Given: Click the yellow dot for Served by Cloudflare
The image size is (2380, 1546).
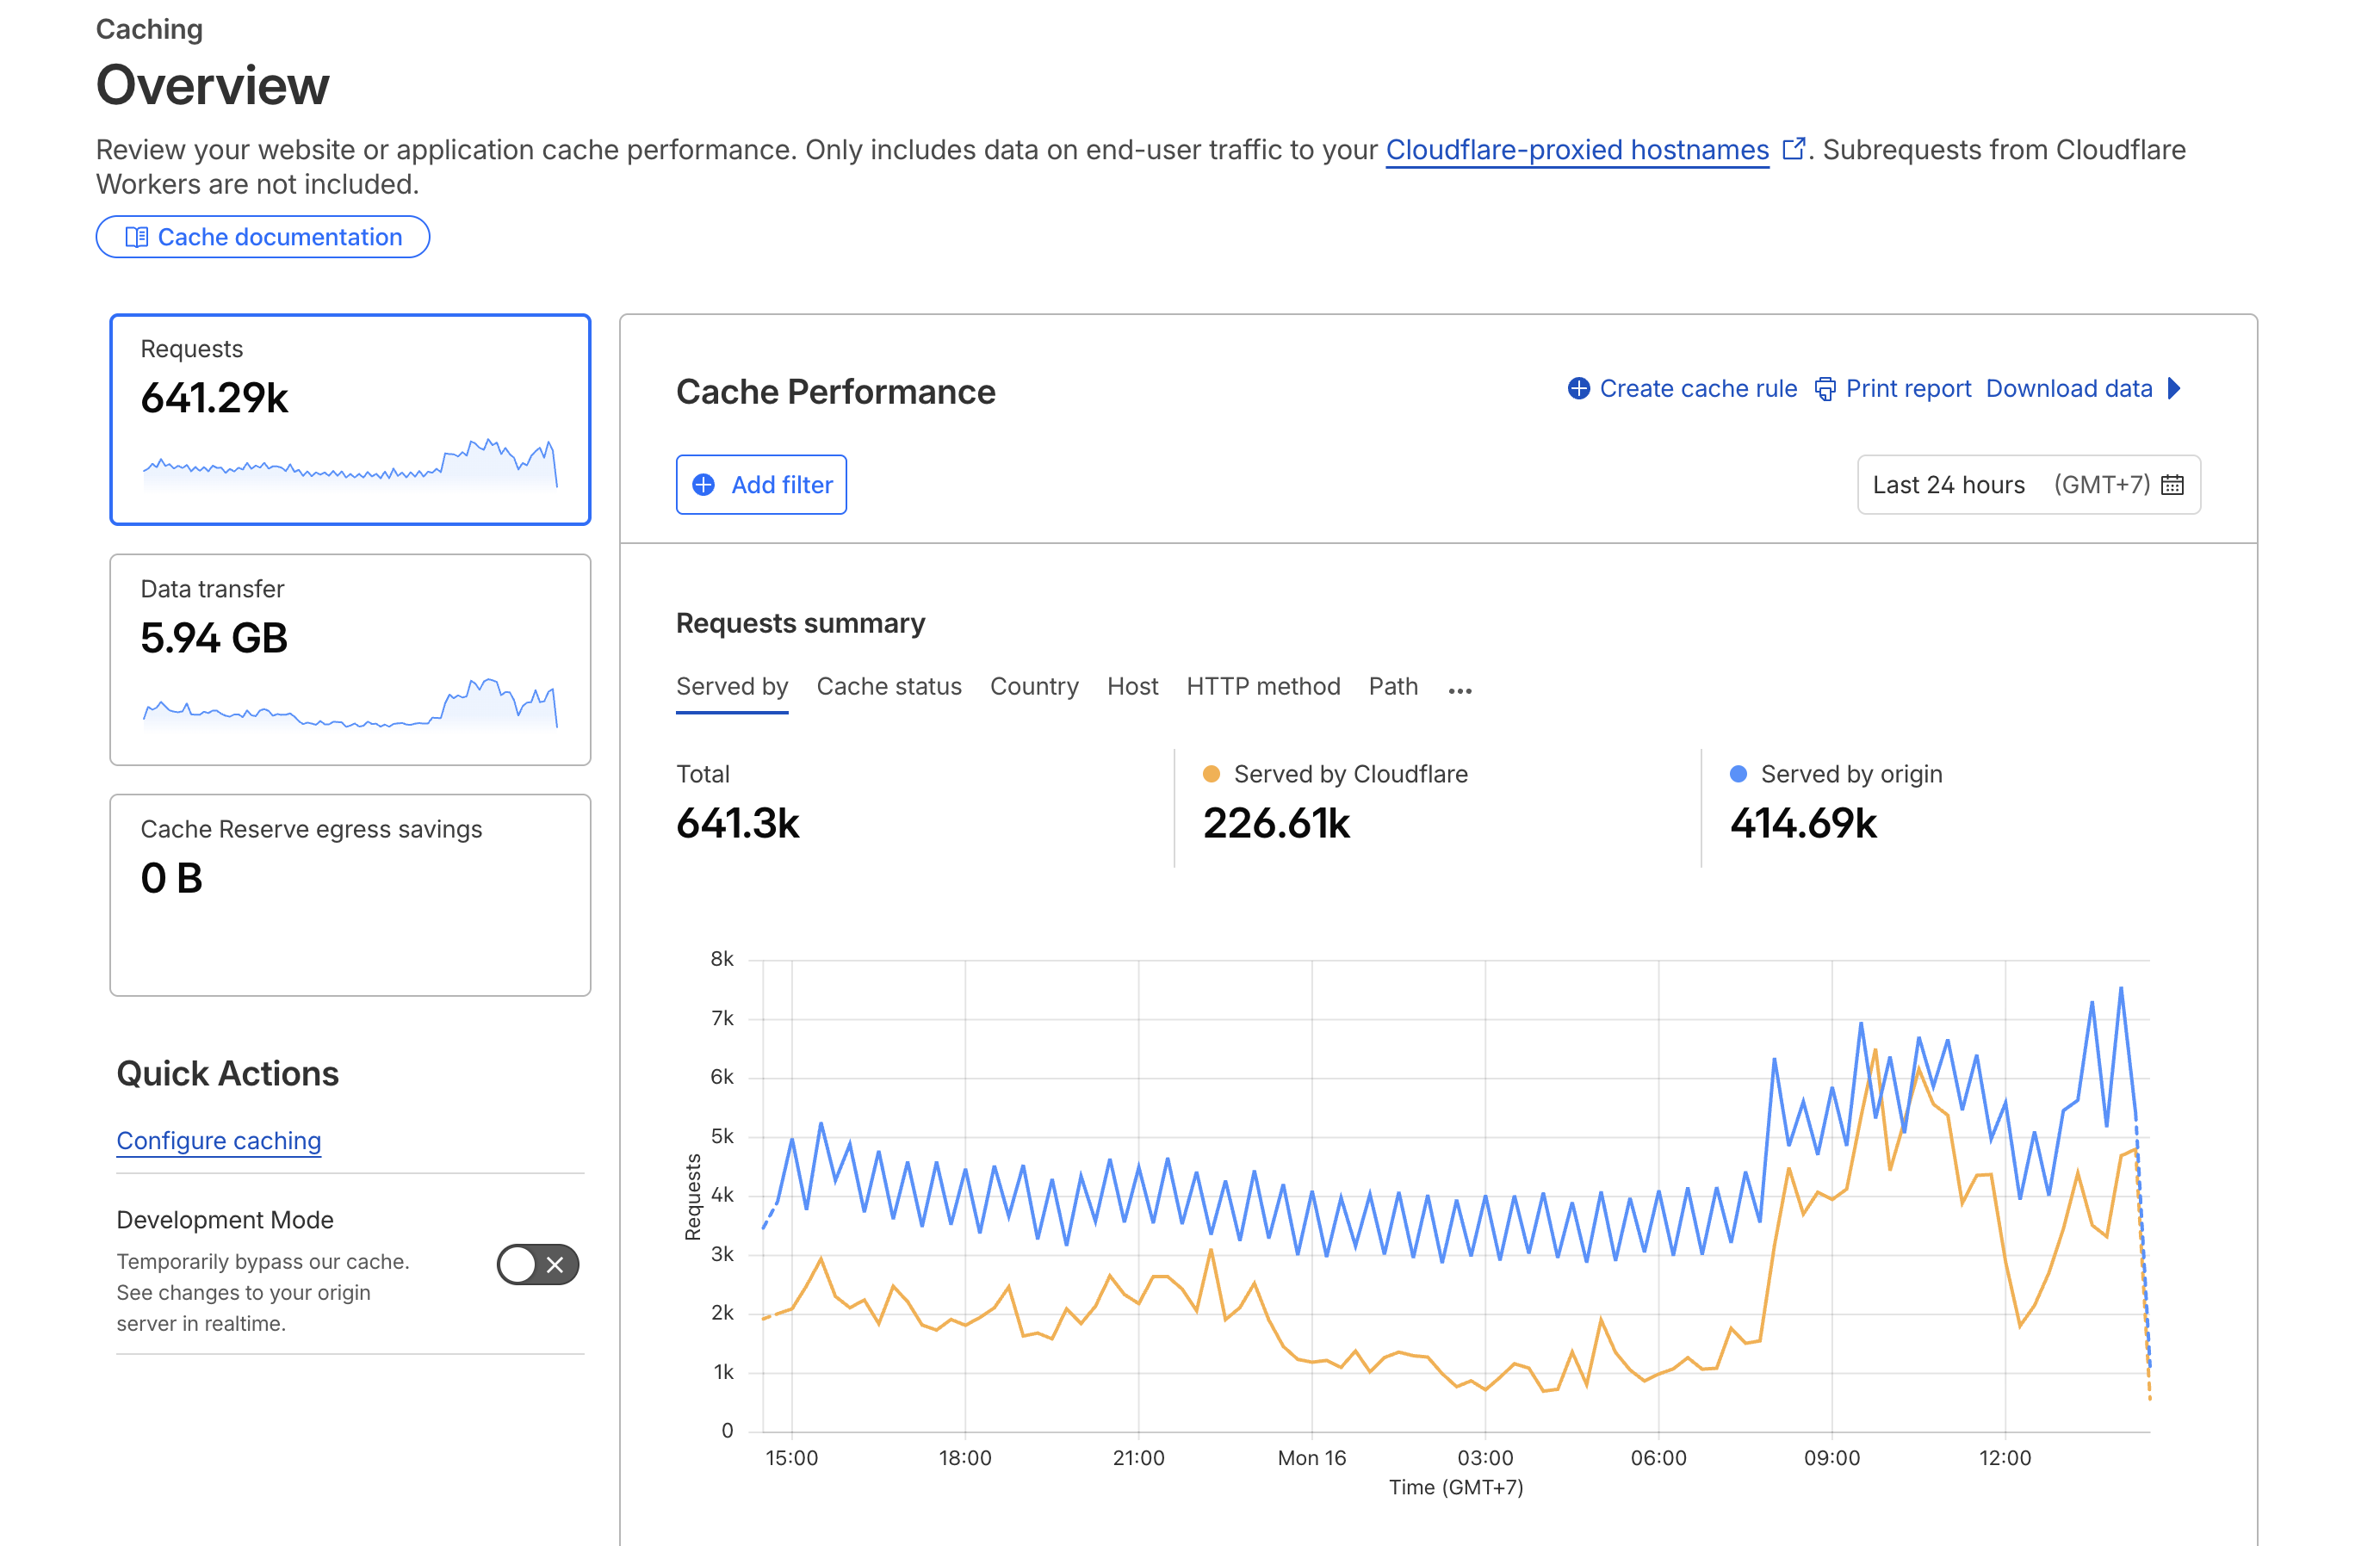Looking at the screenshot, I should point(1212,773).
